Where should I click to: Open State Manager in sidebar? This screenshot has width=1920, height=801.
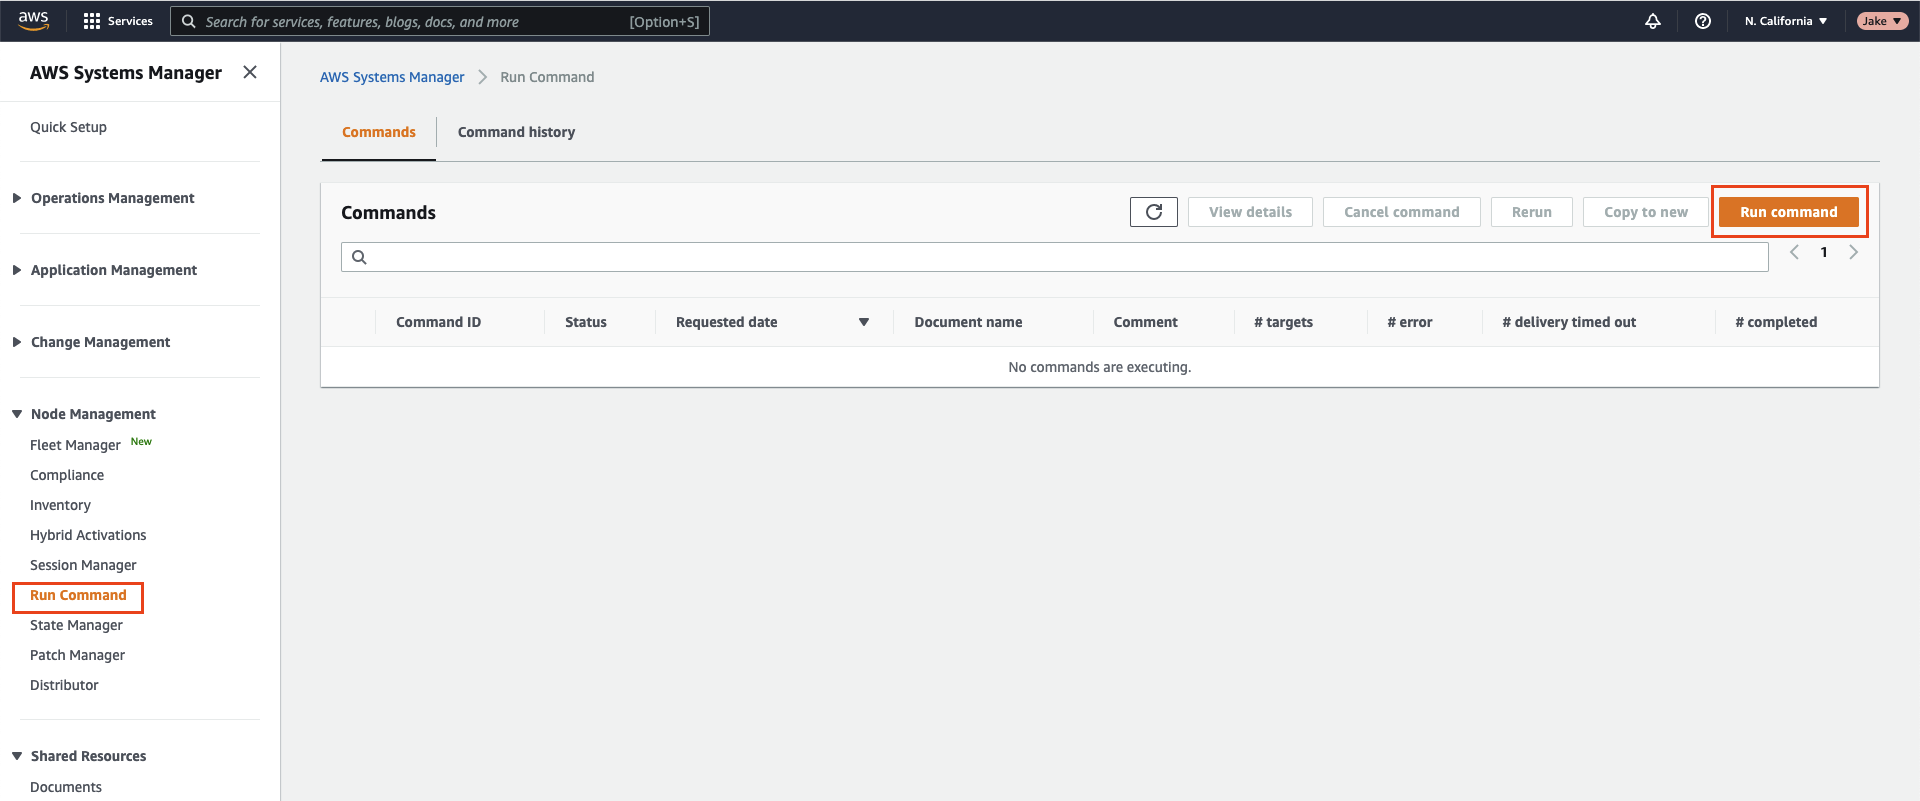[76, 625]
